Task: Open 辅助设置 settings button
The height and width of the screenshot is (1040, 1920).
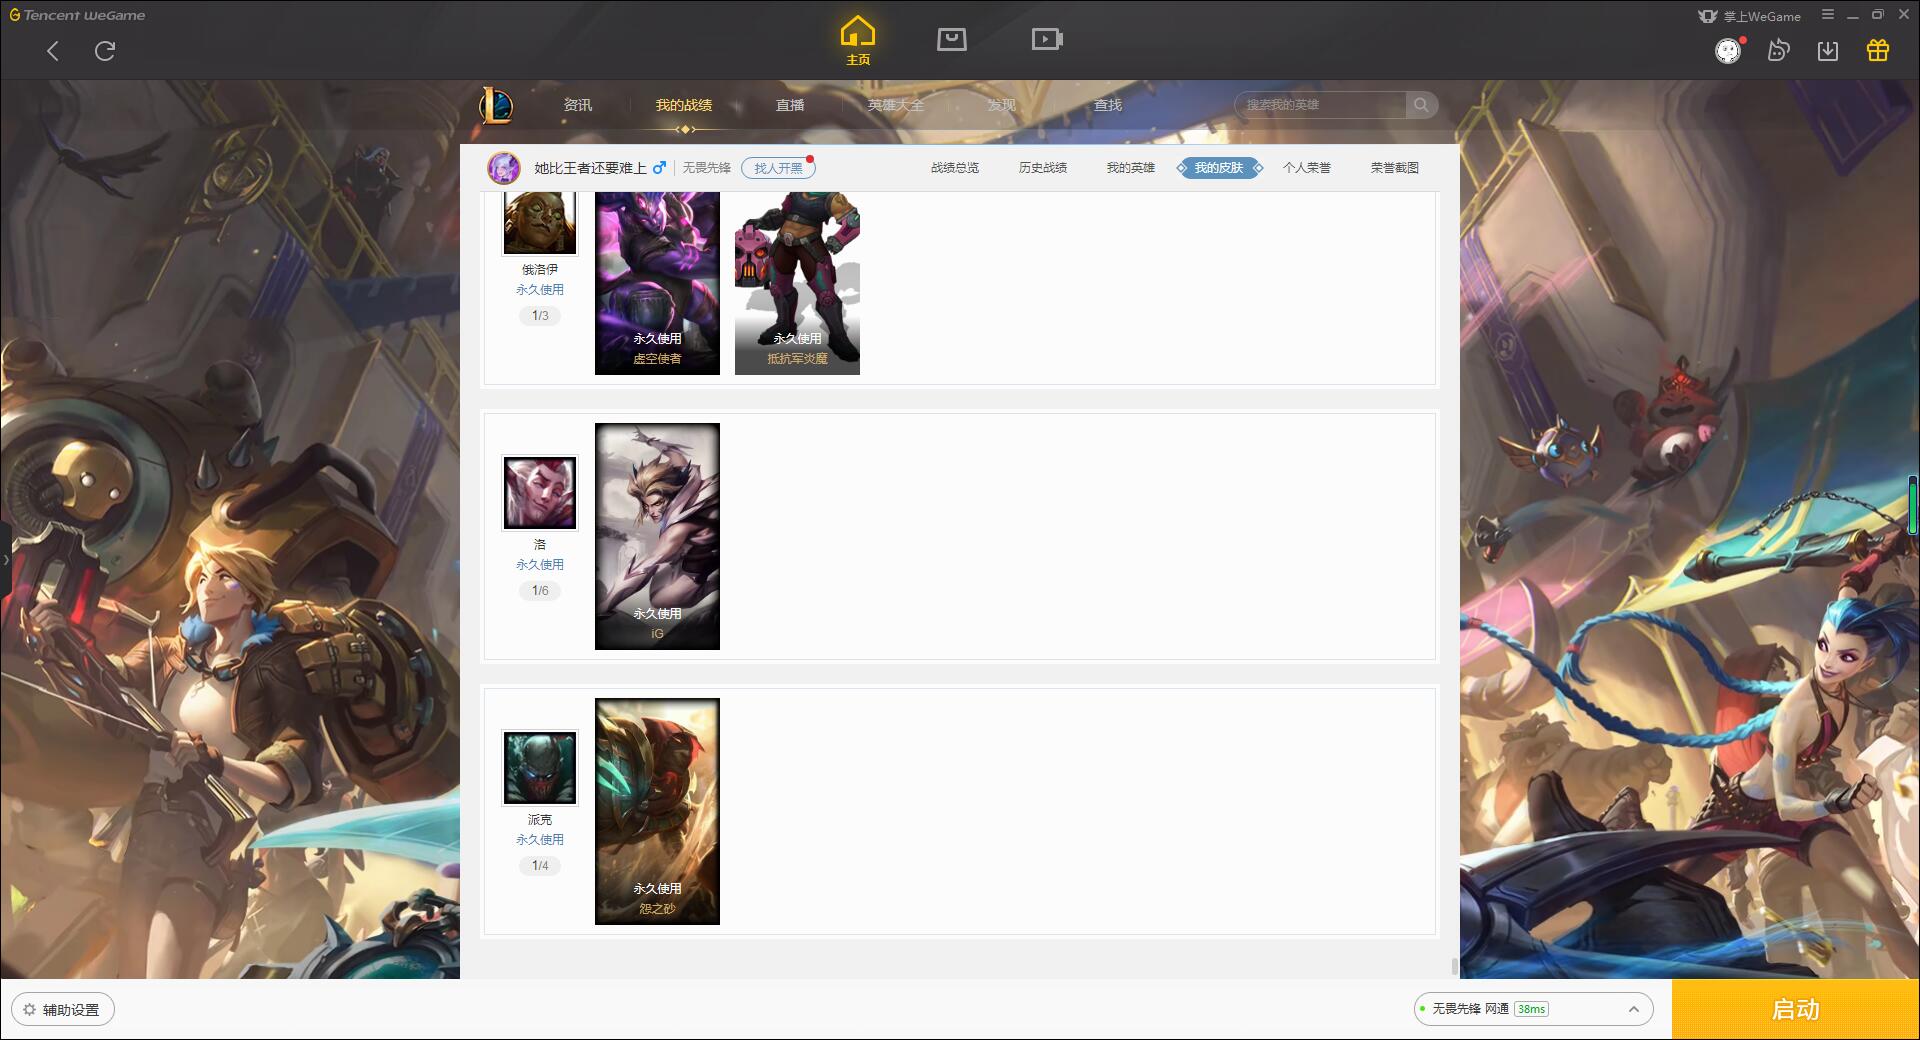Action: 63,1010
